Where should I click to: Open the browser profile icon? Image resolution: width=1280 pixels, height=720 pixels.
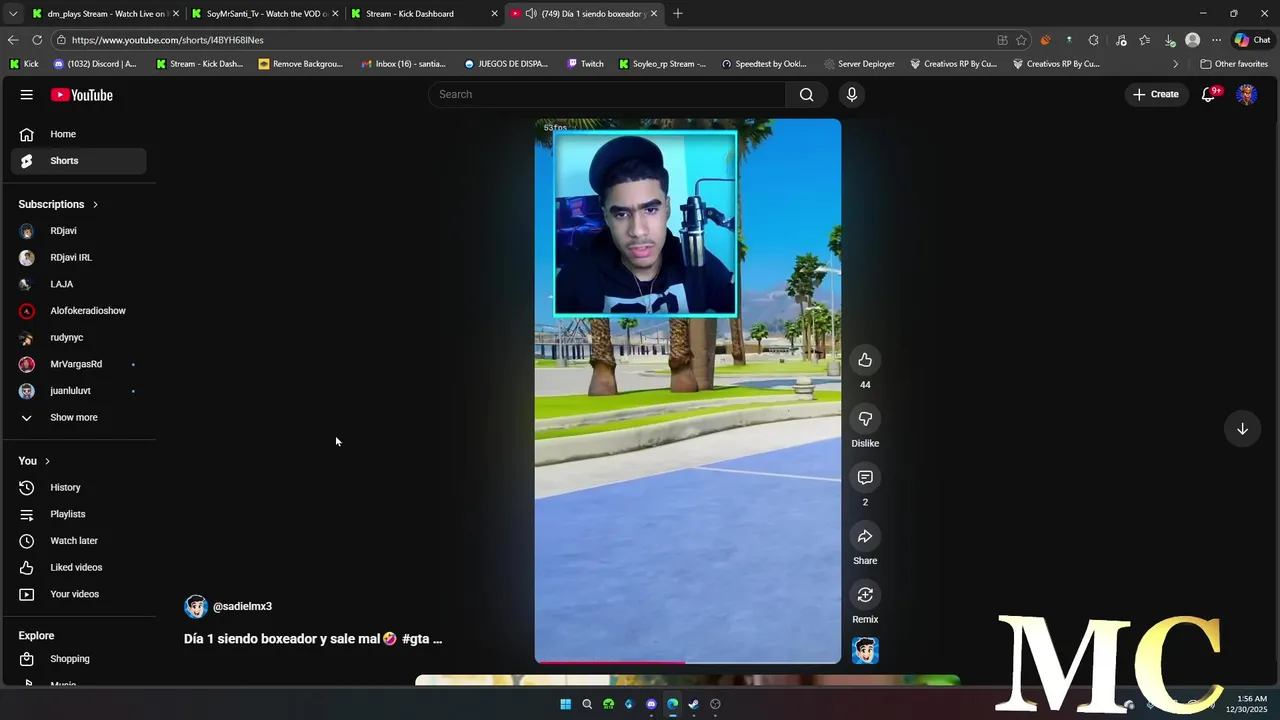click(x=1192, y=40)
